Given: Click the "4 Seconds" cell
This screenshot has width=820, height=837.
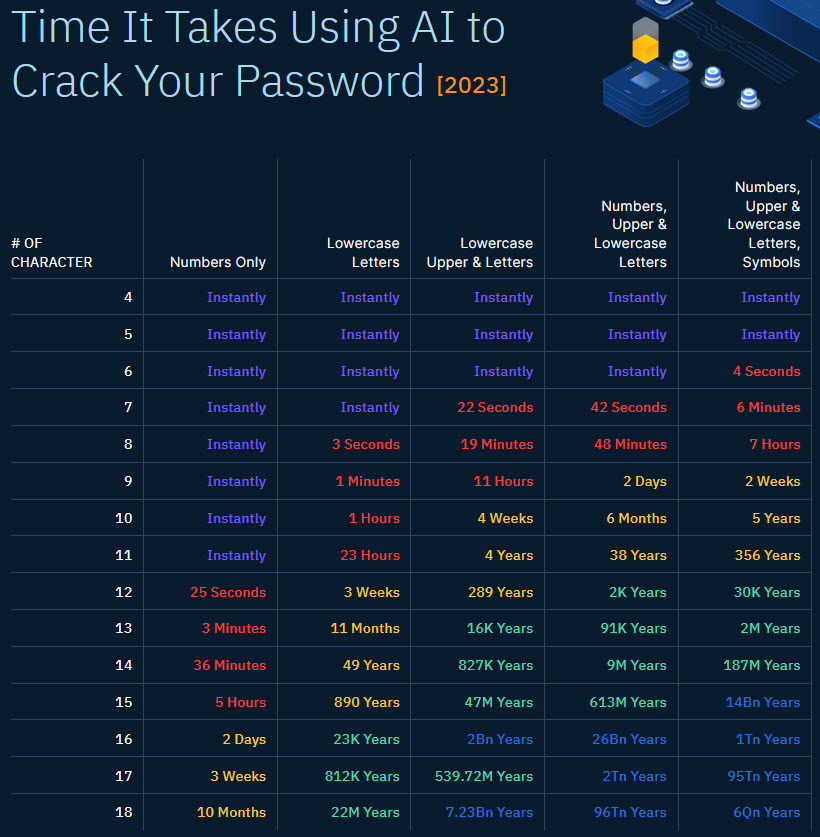Looking at the screenshot, I should pyautogui.click(x=766, y=371).
